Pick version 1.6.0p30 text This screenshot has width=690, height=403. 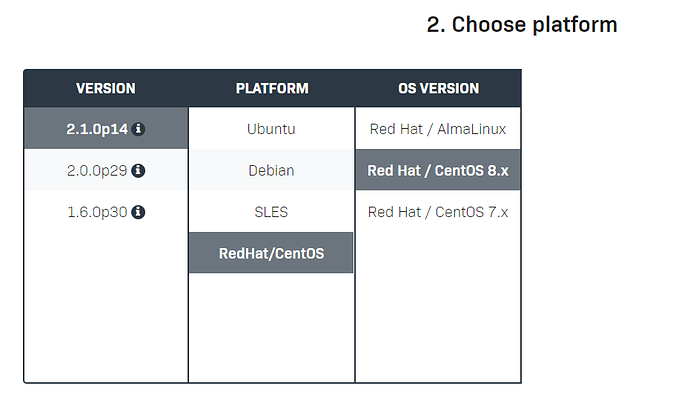coord(97,212)
